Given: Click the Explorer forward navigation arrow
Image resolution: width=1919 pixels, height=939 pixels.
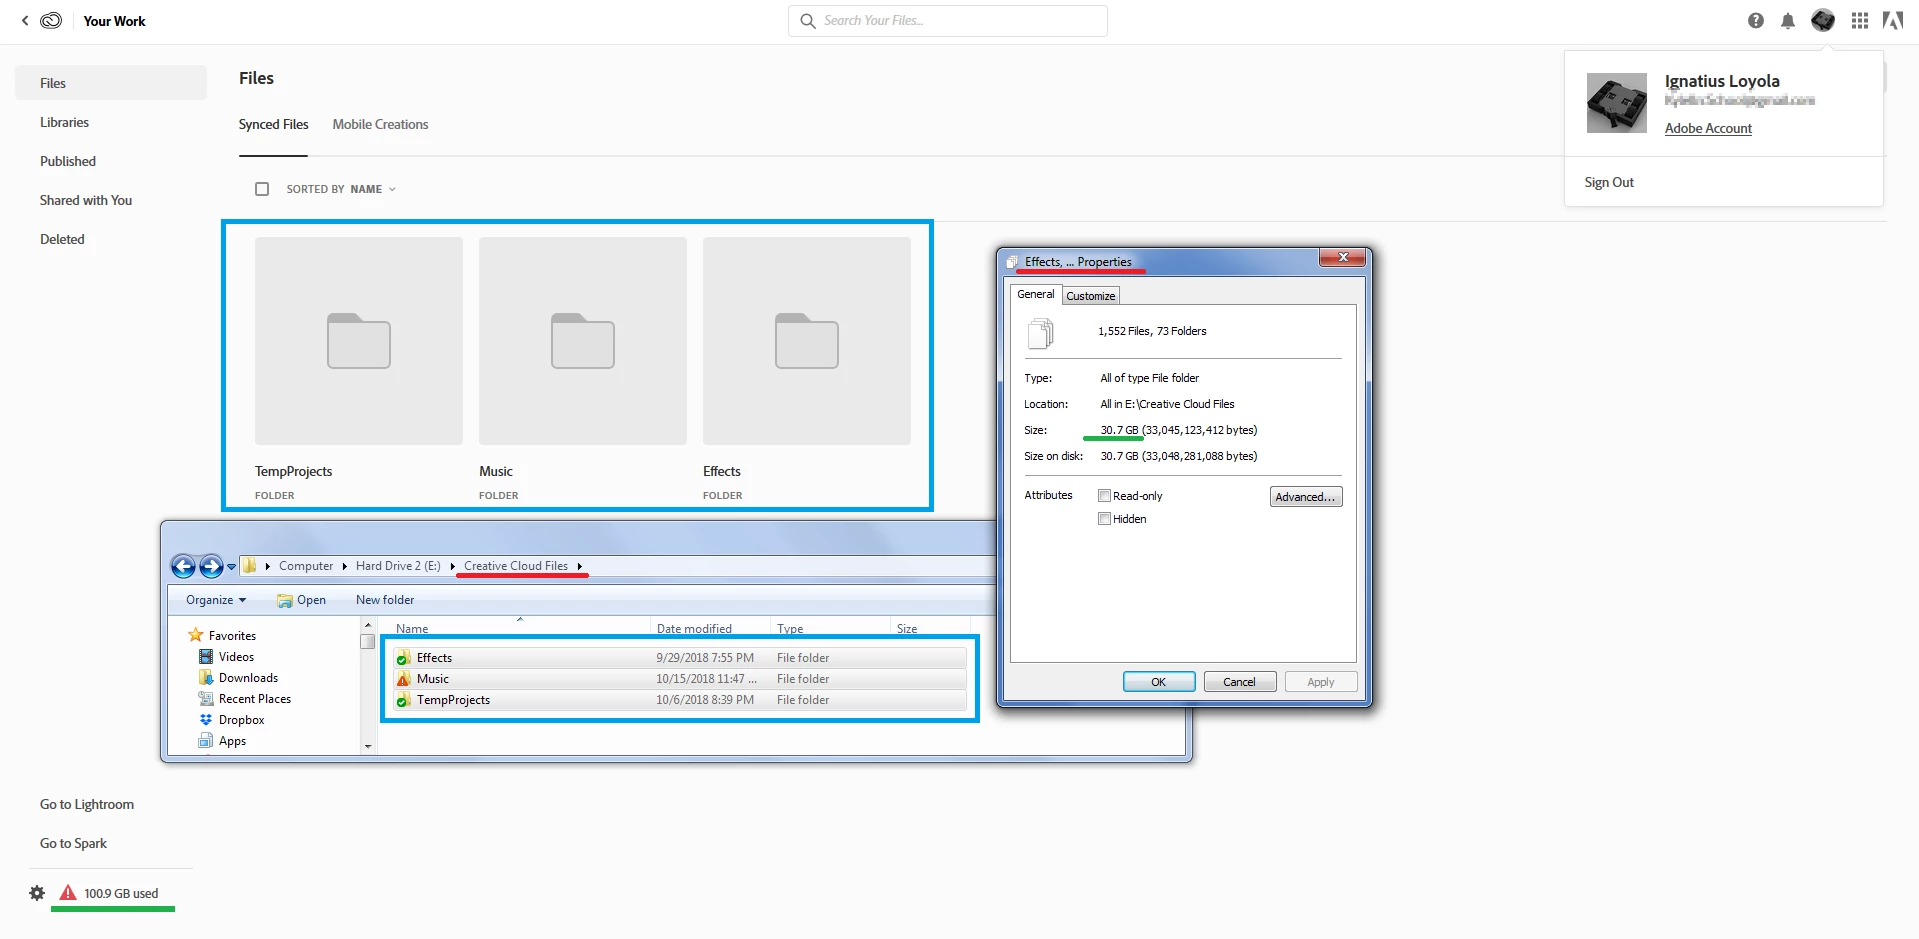Looking at the screenshot, I should tap(211, 567).
